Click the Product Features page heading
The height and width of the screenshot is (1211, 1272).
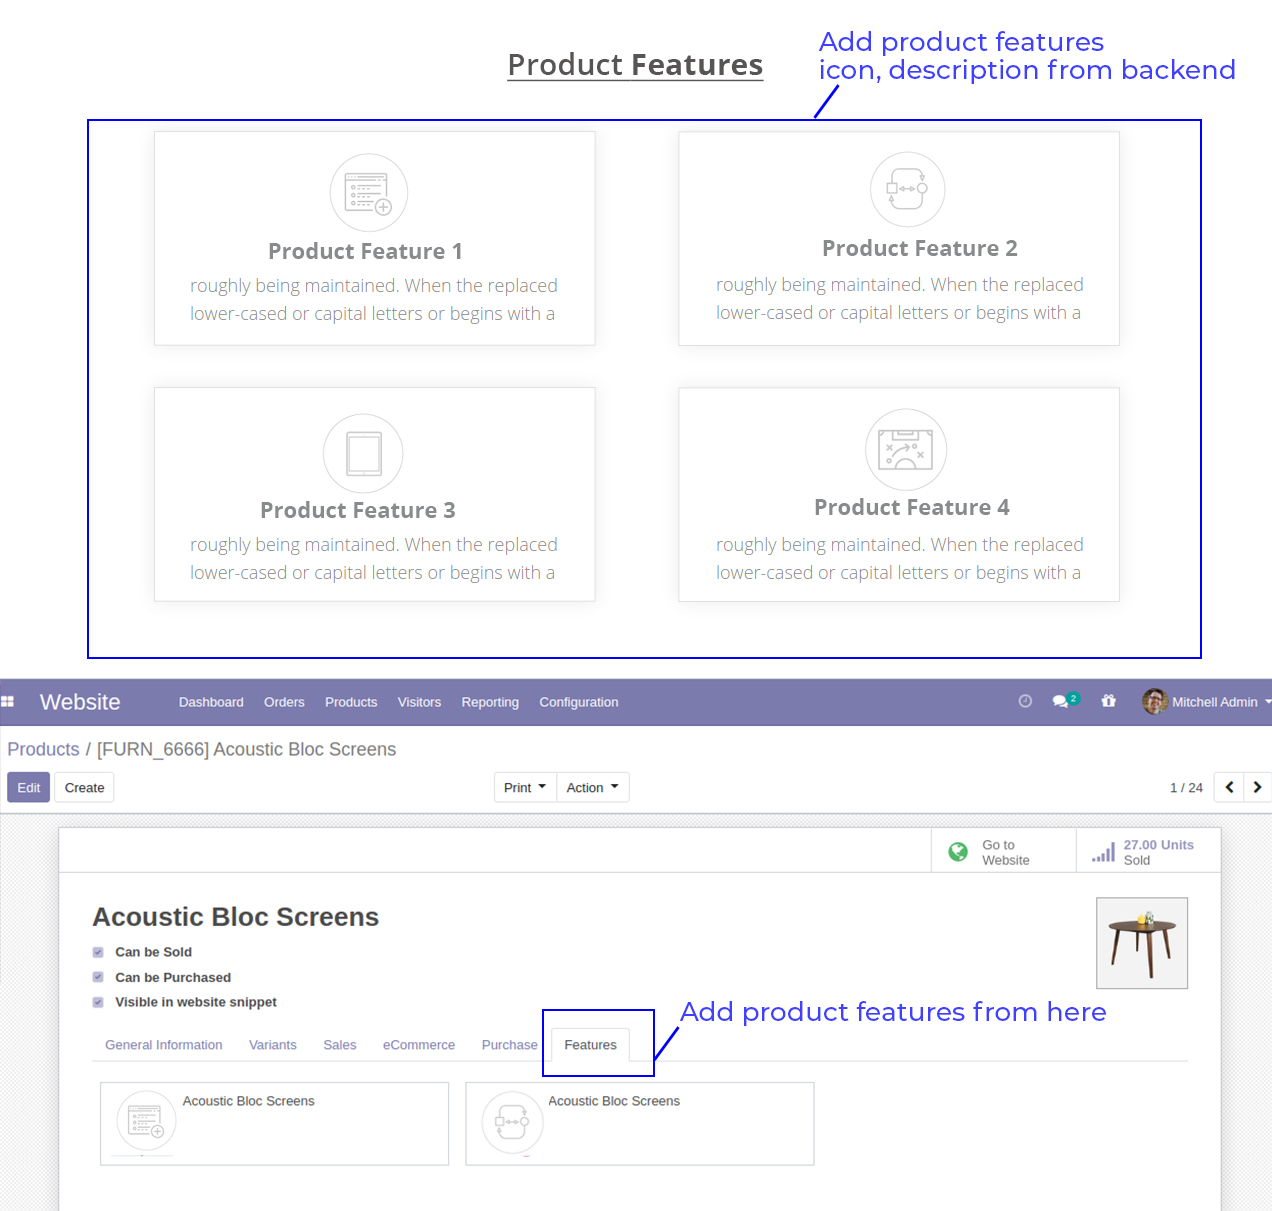click(635, 65)
